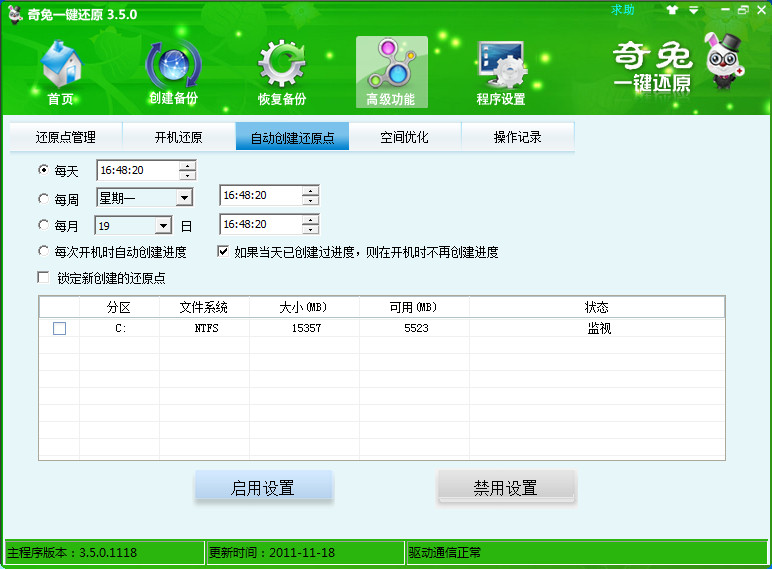The height and width of the screenshot is (569, 772).
Task: Decrease the 每天 time with down spinner
Action: (x=188, y=175)
